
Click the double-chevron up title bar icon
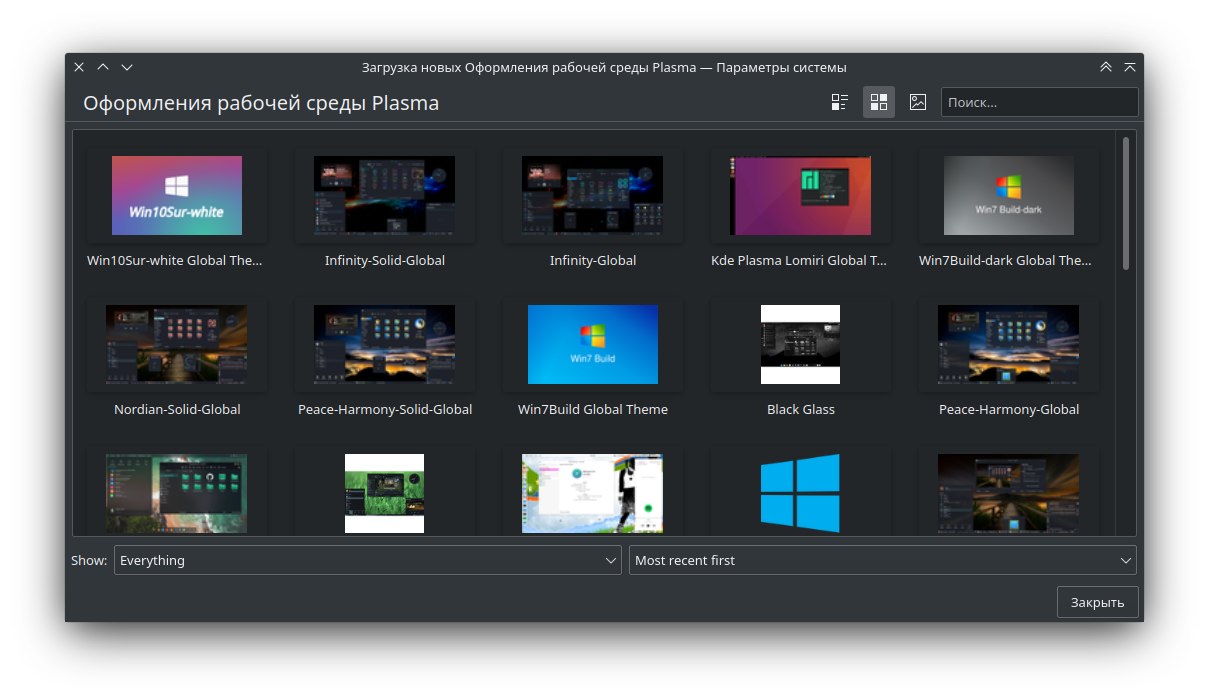(1106, 67)
